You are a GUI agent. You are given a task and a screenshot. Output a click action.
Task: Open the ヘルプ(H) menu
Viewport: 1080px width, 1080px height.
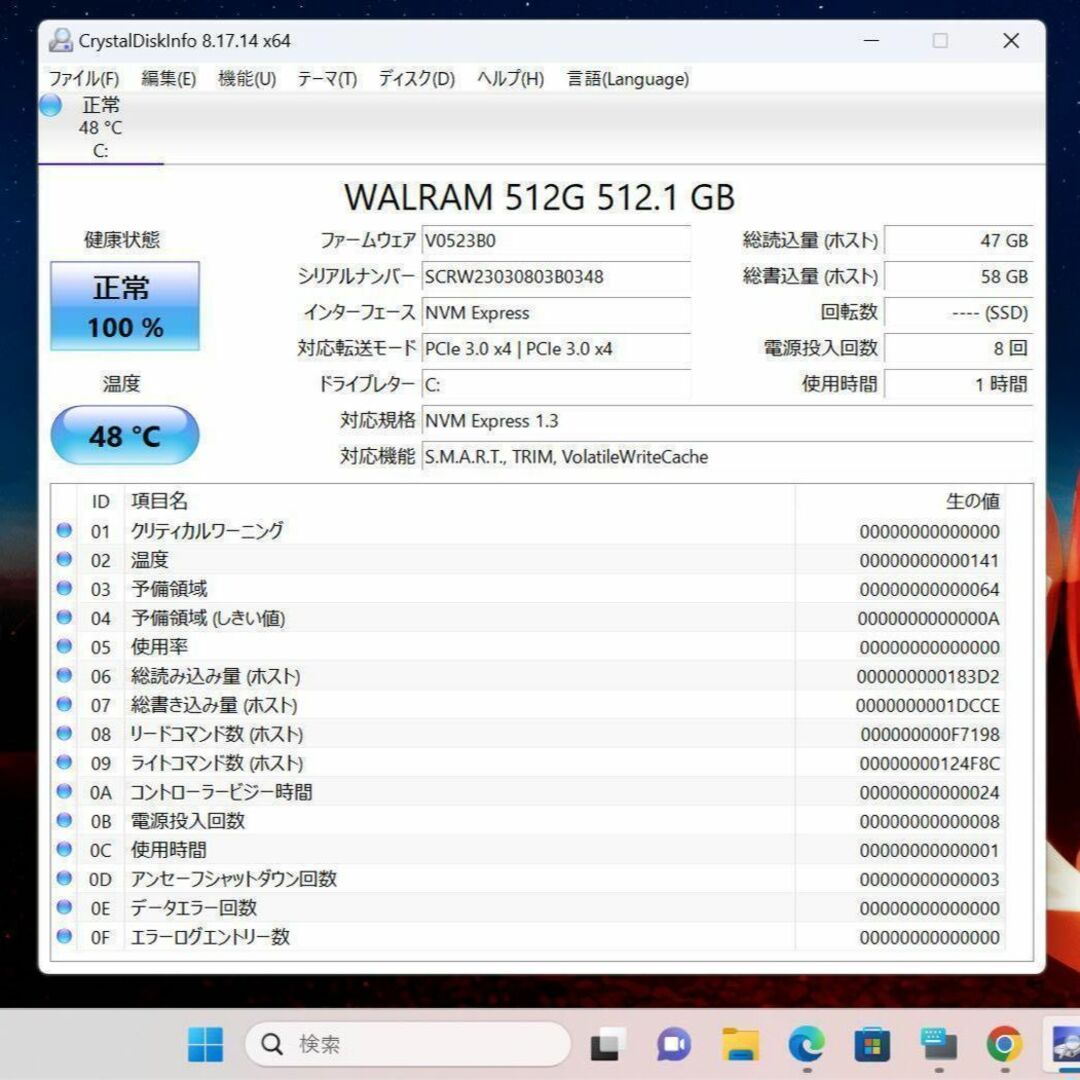point(510,79)
